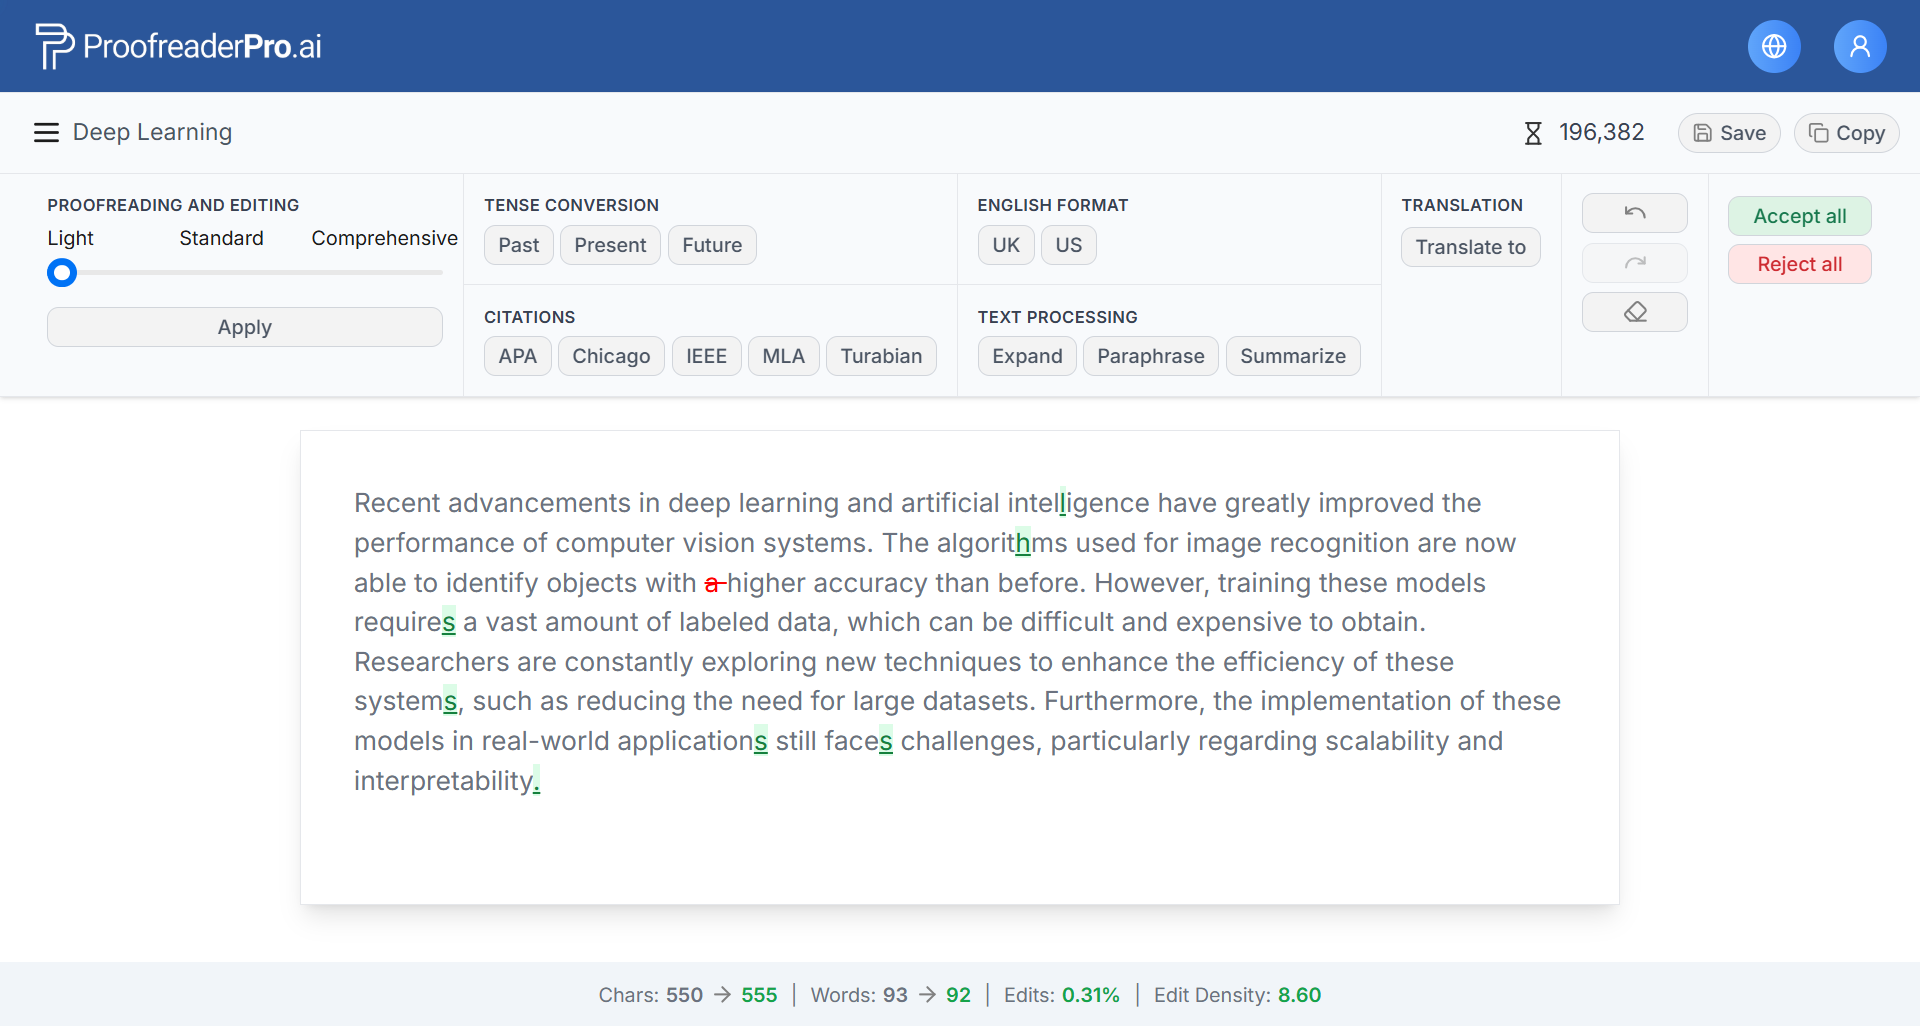
Task: Choose UK English format
Action: pyautogui.click(x=1005, y=245)
